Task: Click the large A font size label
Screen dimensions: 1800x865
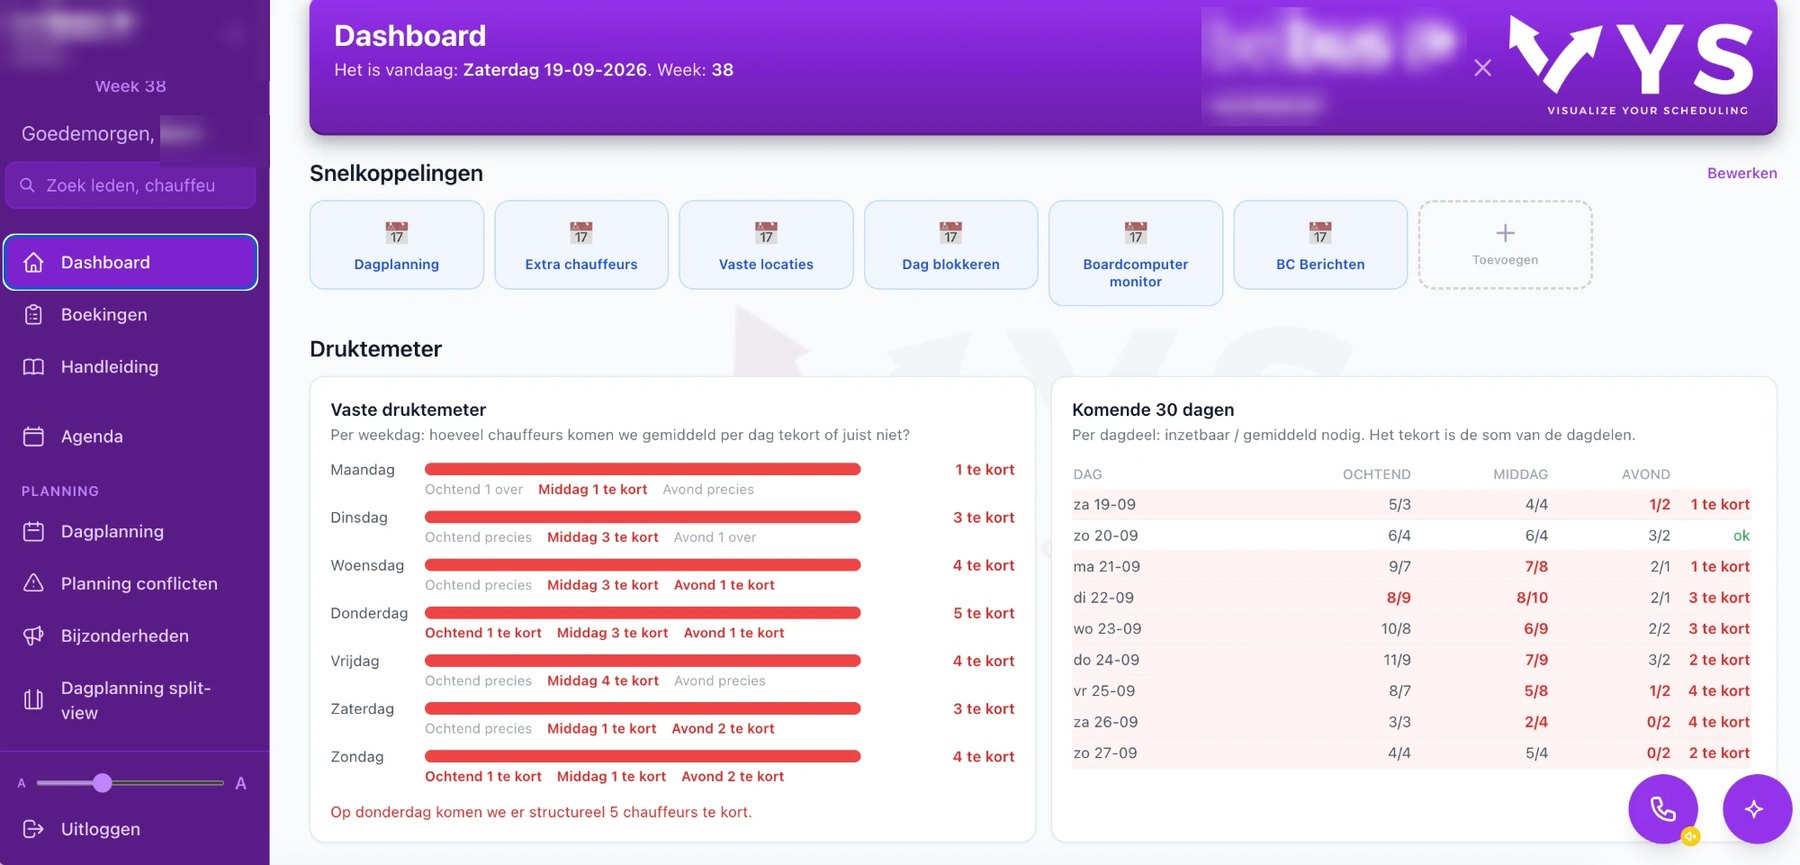Action: coord(240,783)
